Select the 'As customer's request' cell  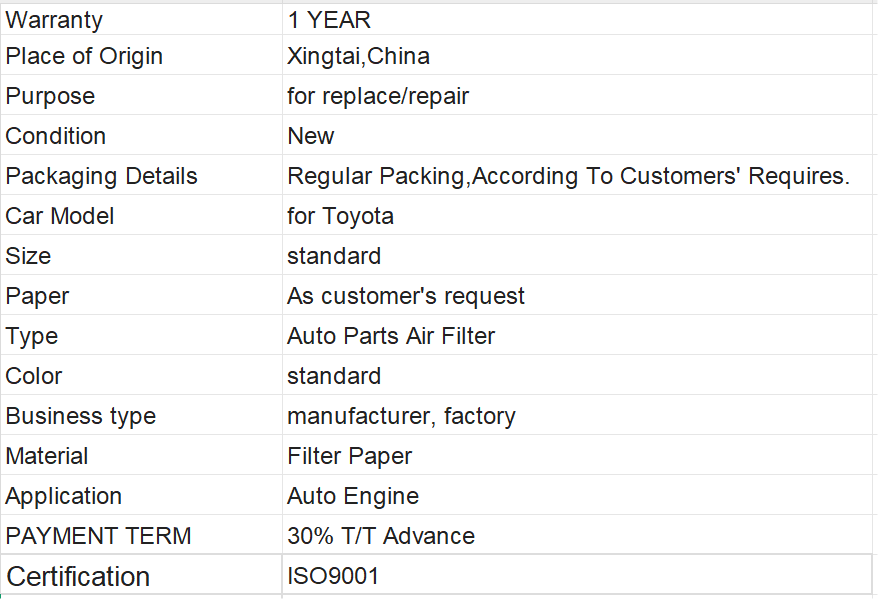406,296
